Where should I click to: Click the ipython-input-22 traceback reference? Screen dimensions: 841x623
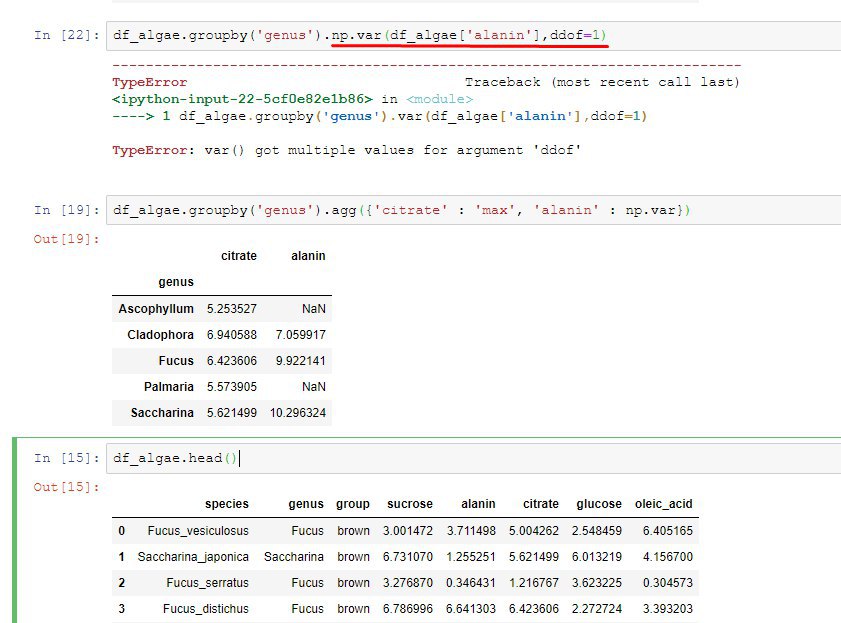pos(242,99)
